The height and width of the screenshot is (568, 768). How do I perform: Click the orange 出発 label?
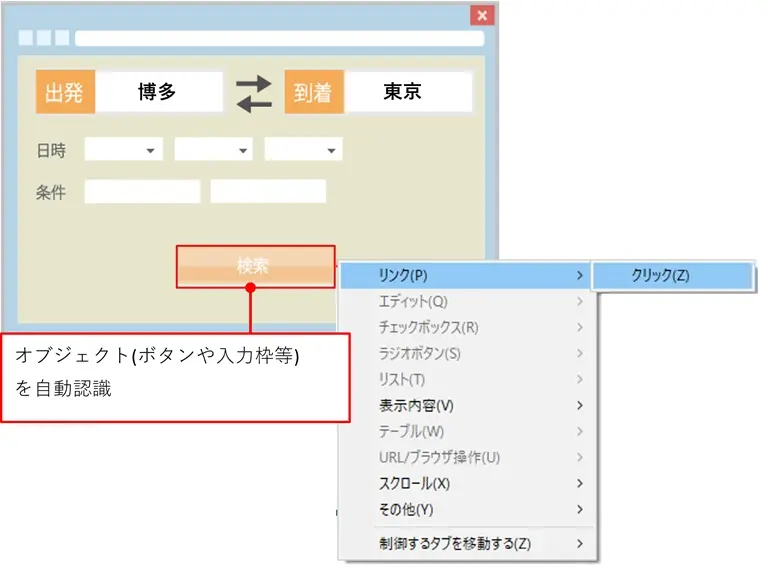[65, 92]
